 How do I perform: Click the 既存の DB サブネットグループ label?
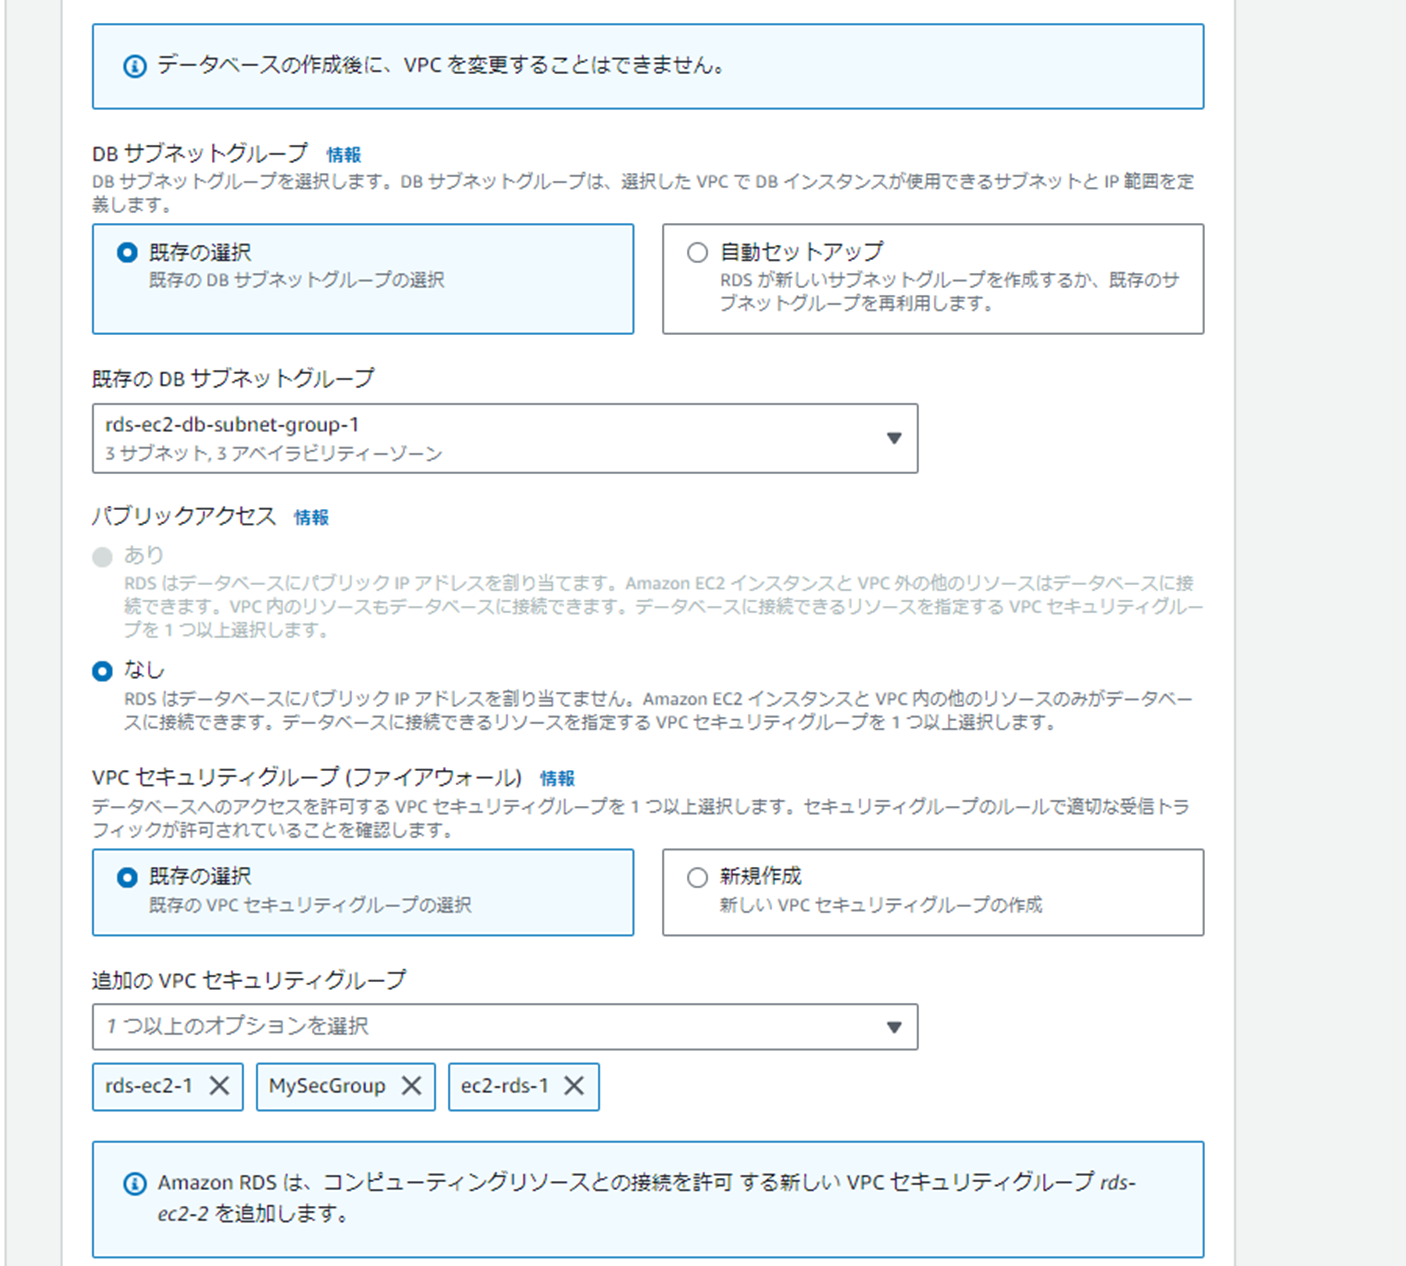pyautogui.click(x=233, y=379)
